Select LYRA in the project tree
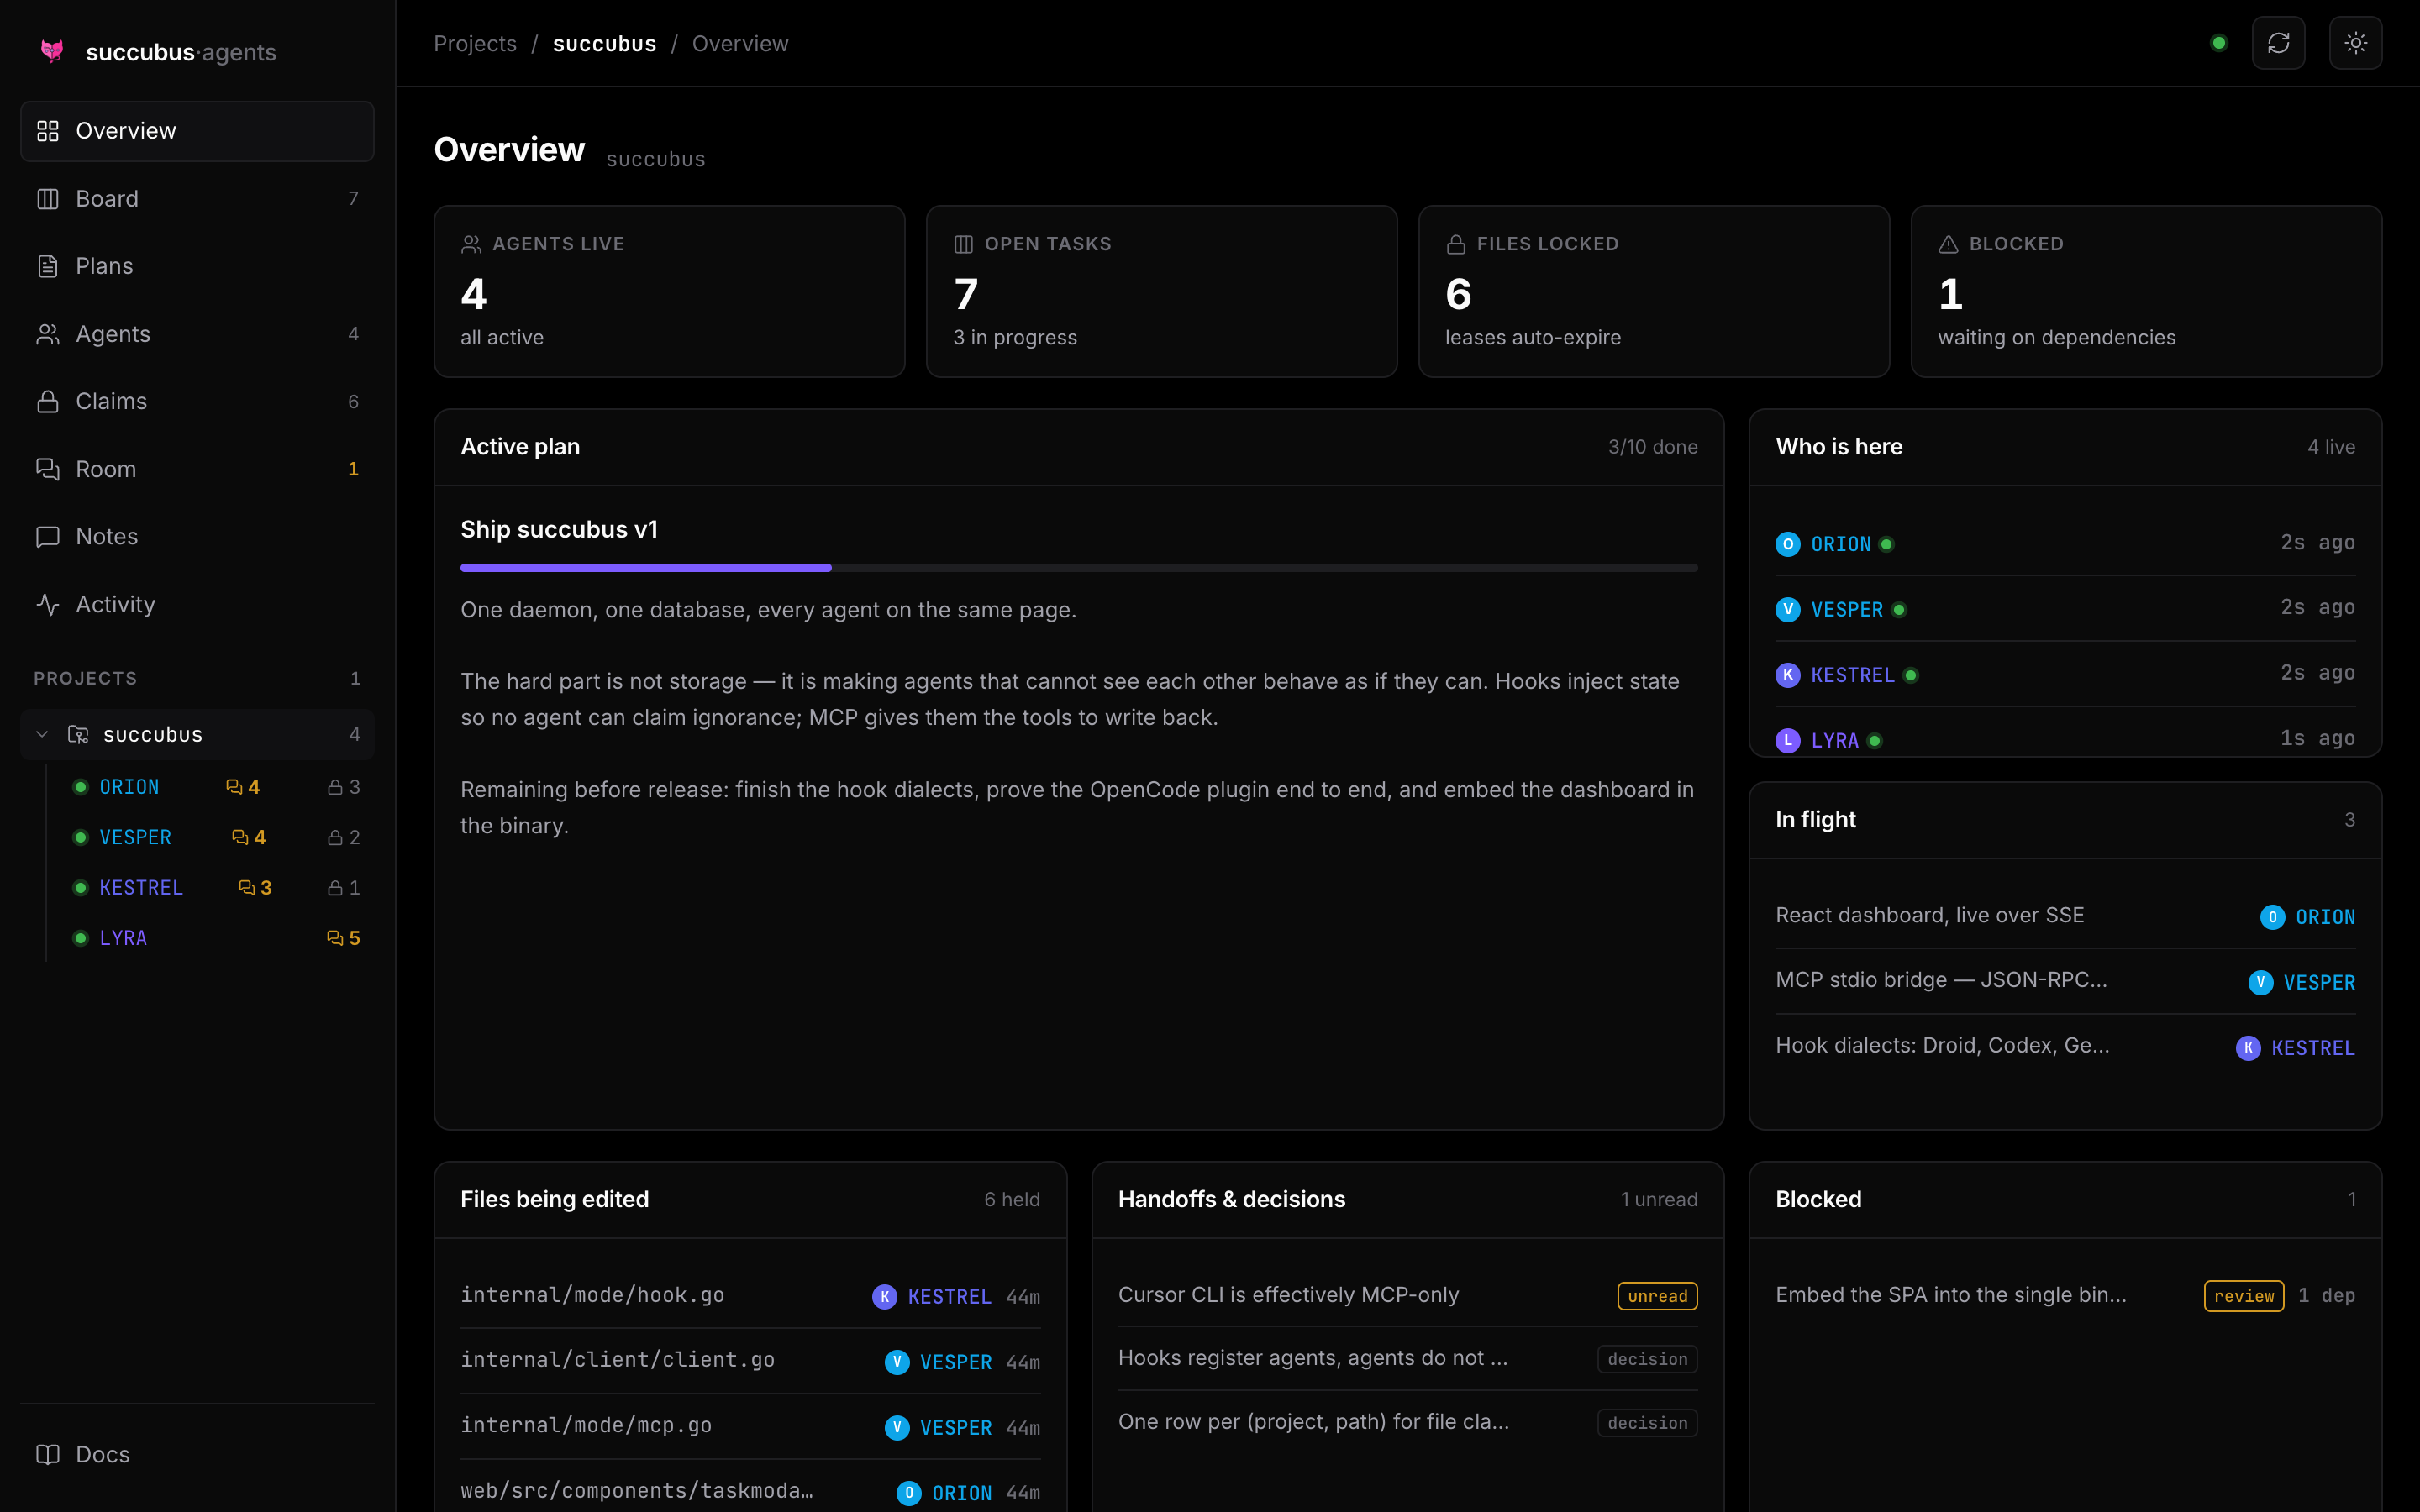Viewport: 2420px width, 1512px height. point(123,938)
